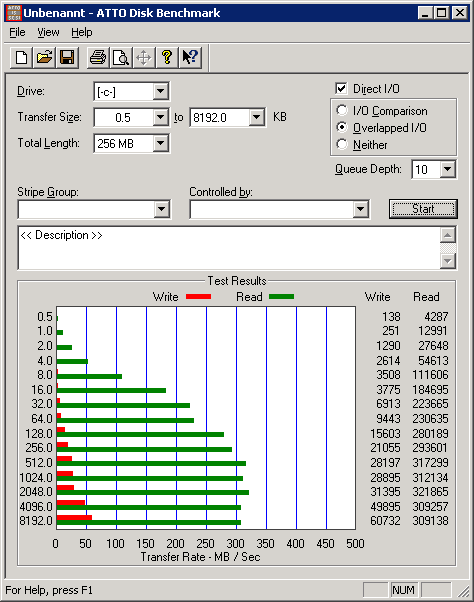Click the read value 184695

coord(430,390)
